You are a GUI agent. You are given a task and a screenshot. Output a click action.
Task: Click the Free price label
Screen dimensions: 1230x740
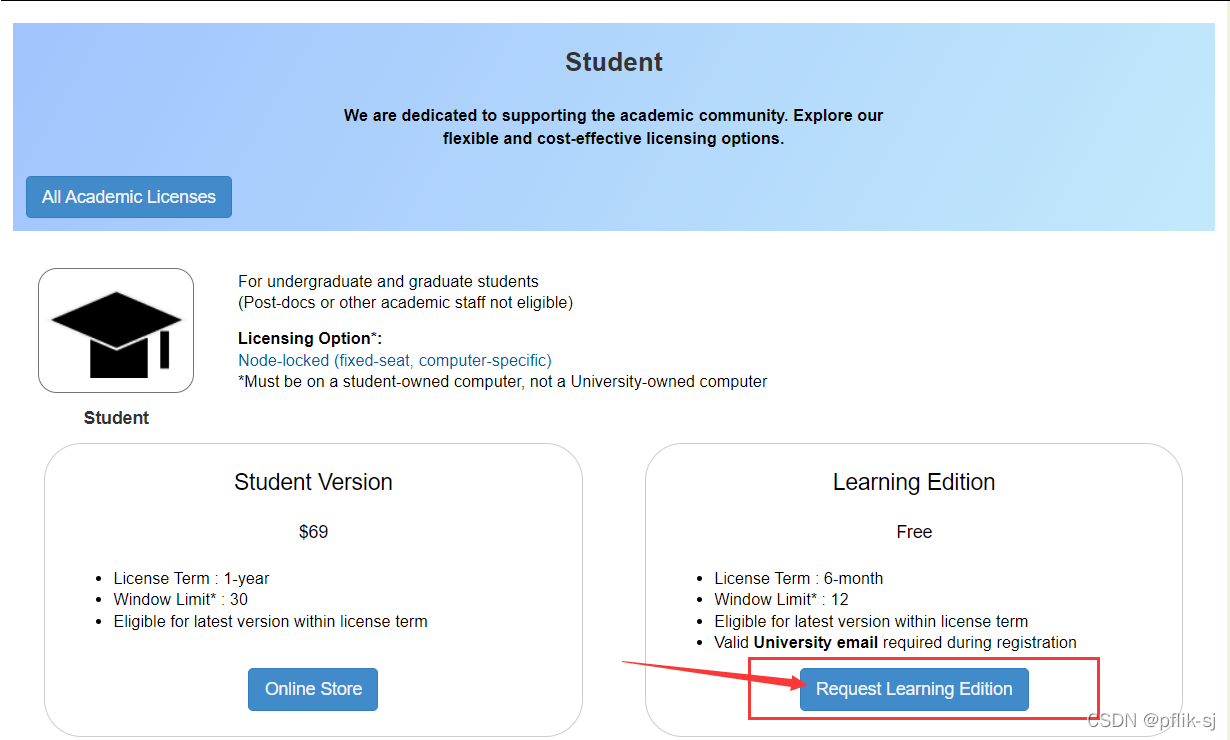coord(914,532)
